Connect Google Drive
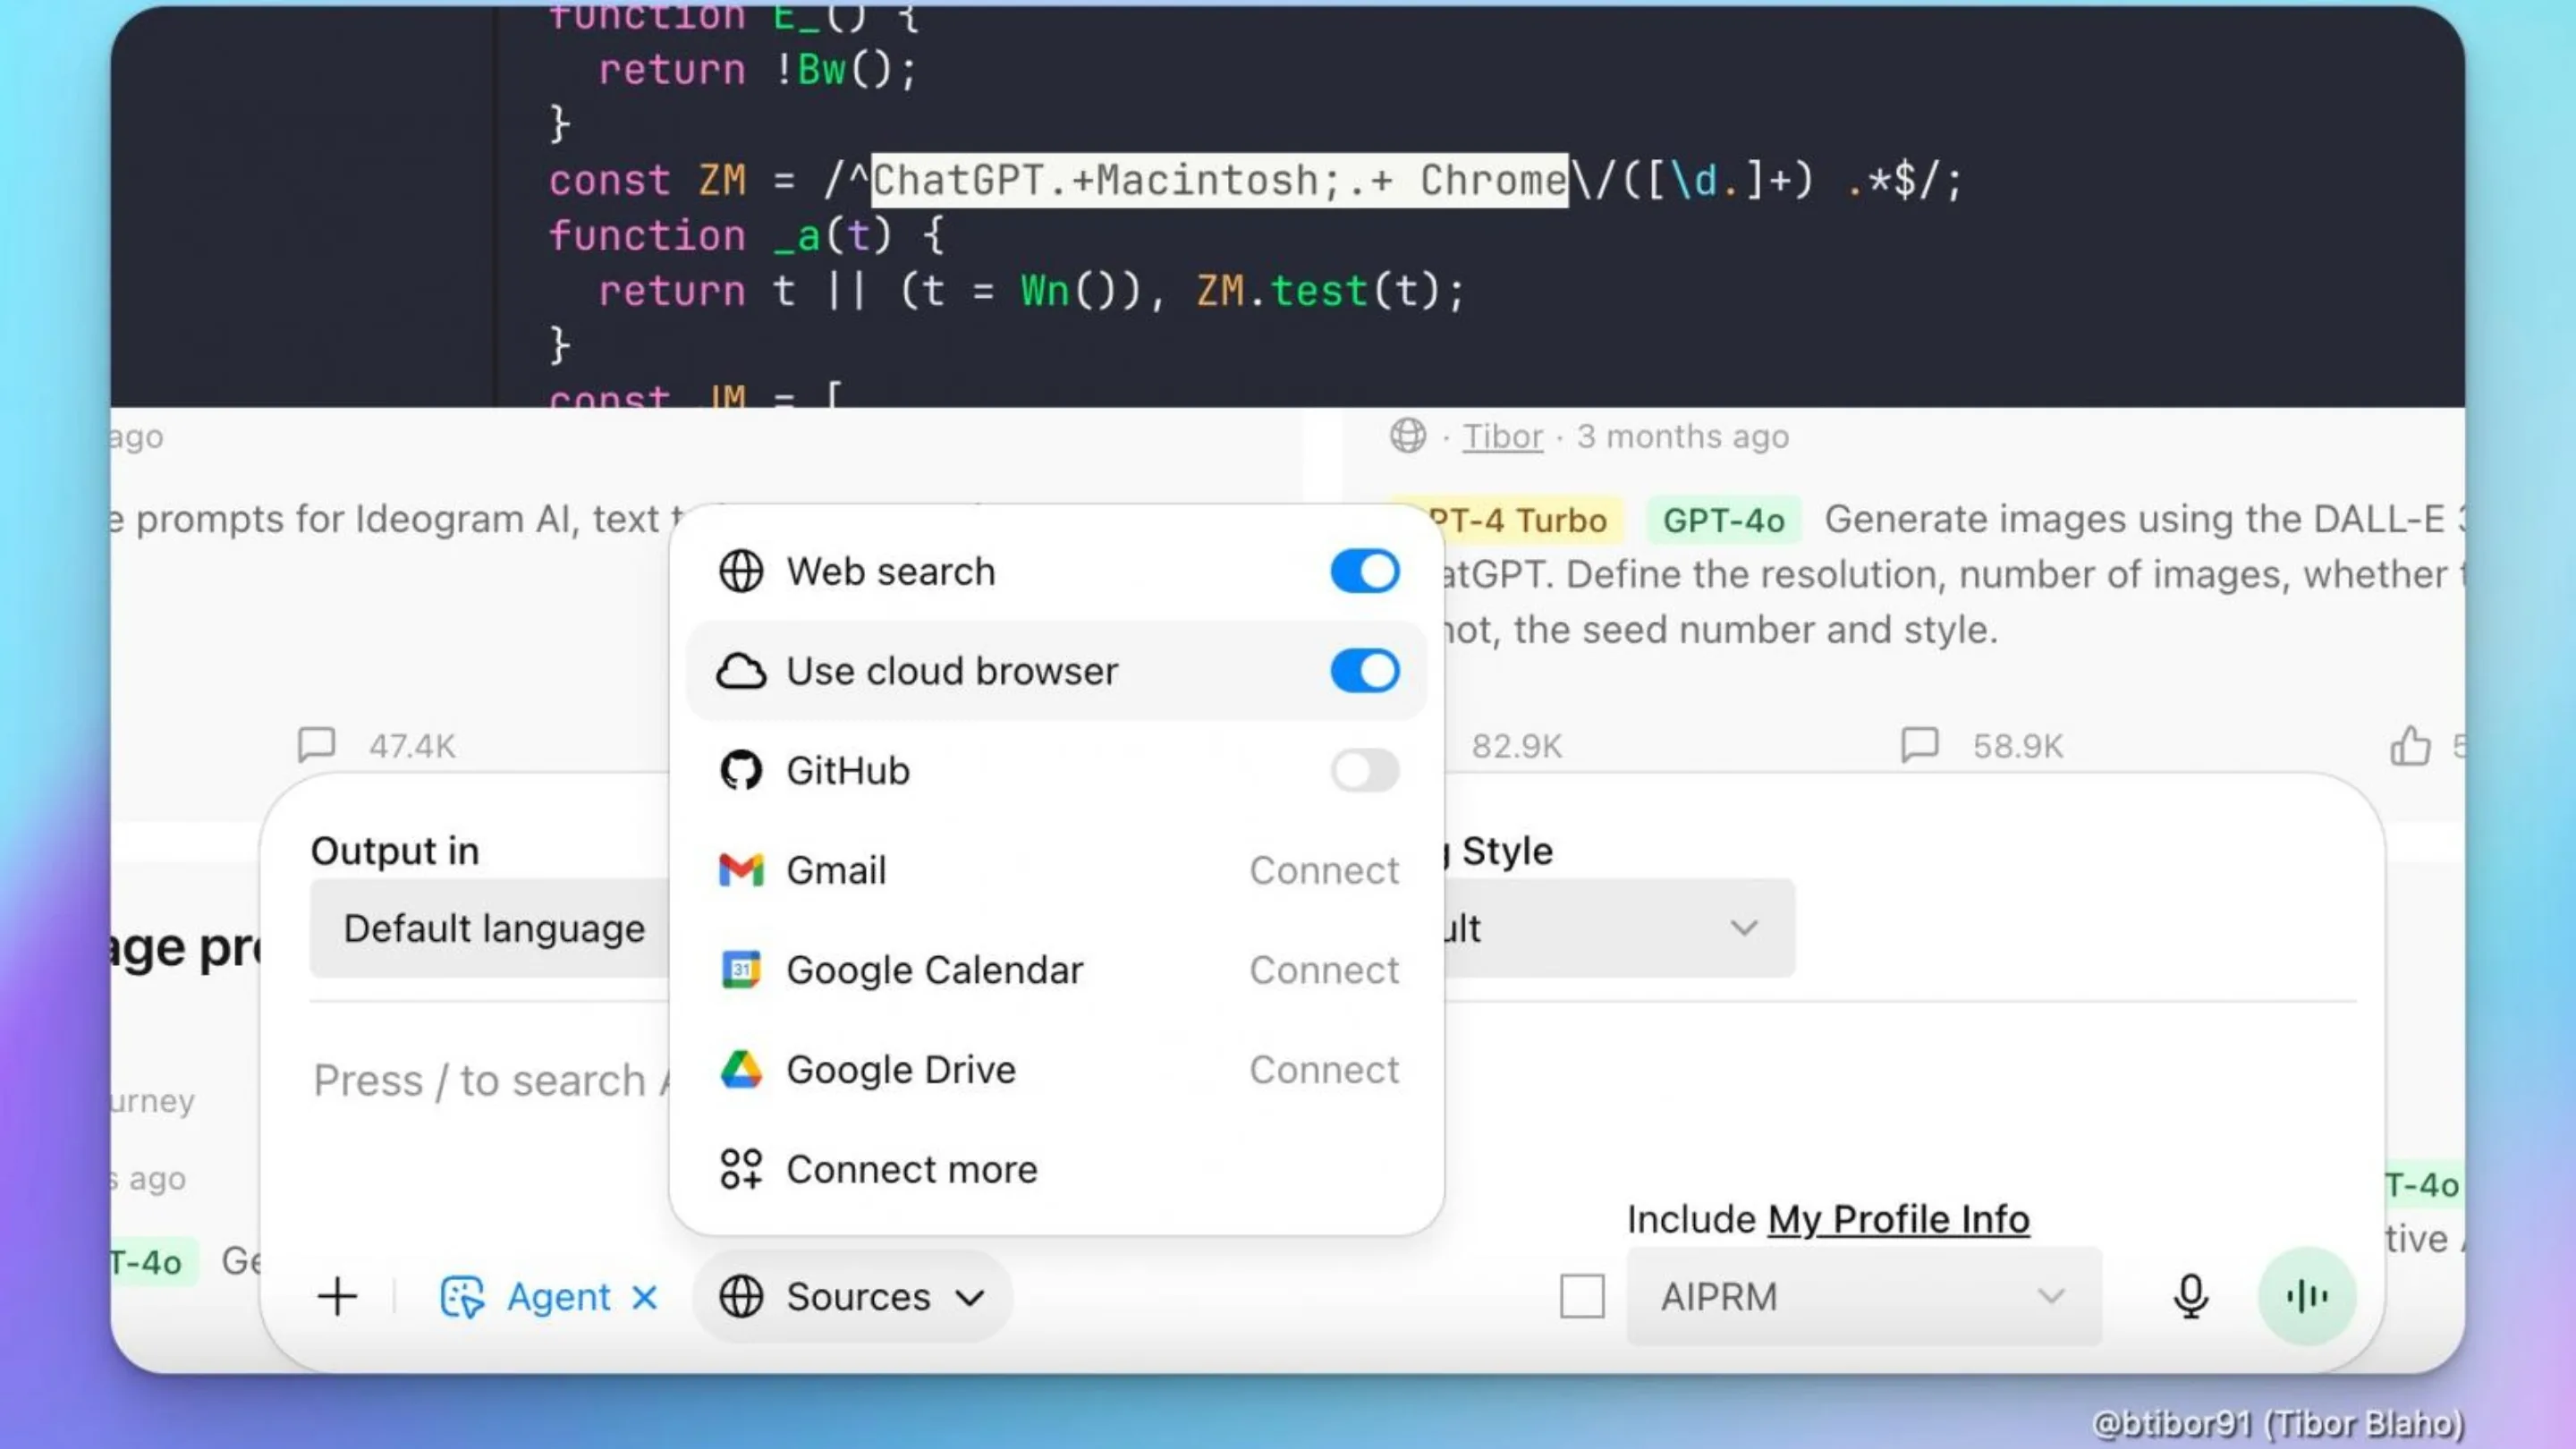The width and height of the screenshot is (2576, 1449). tap(1324, 1069)
